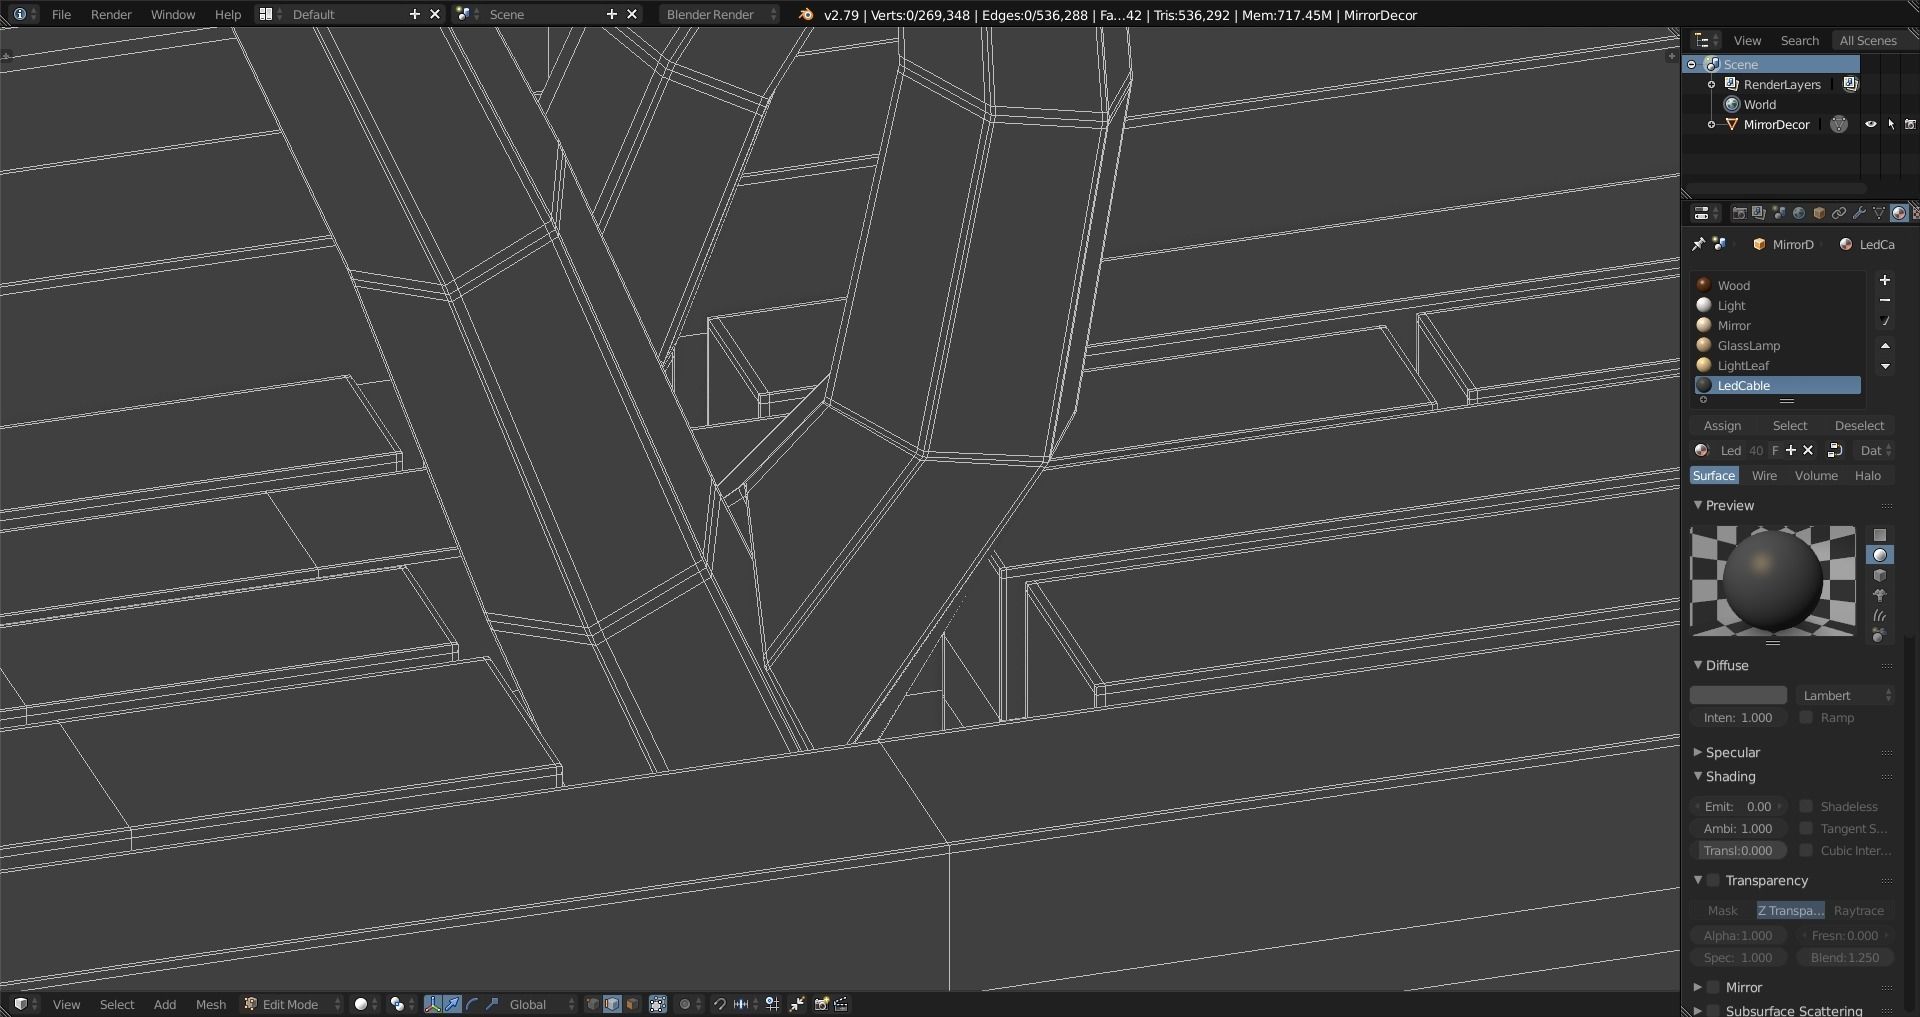The image size is (1920, 1017).
Task: Collapse the Diffuse panel
Action: 1698,665
